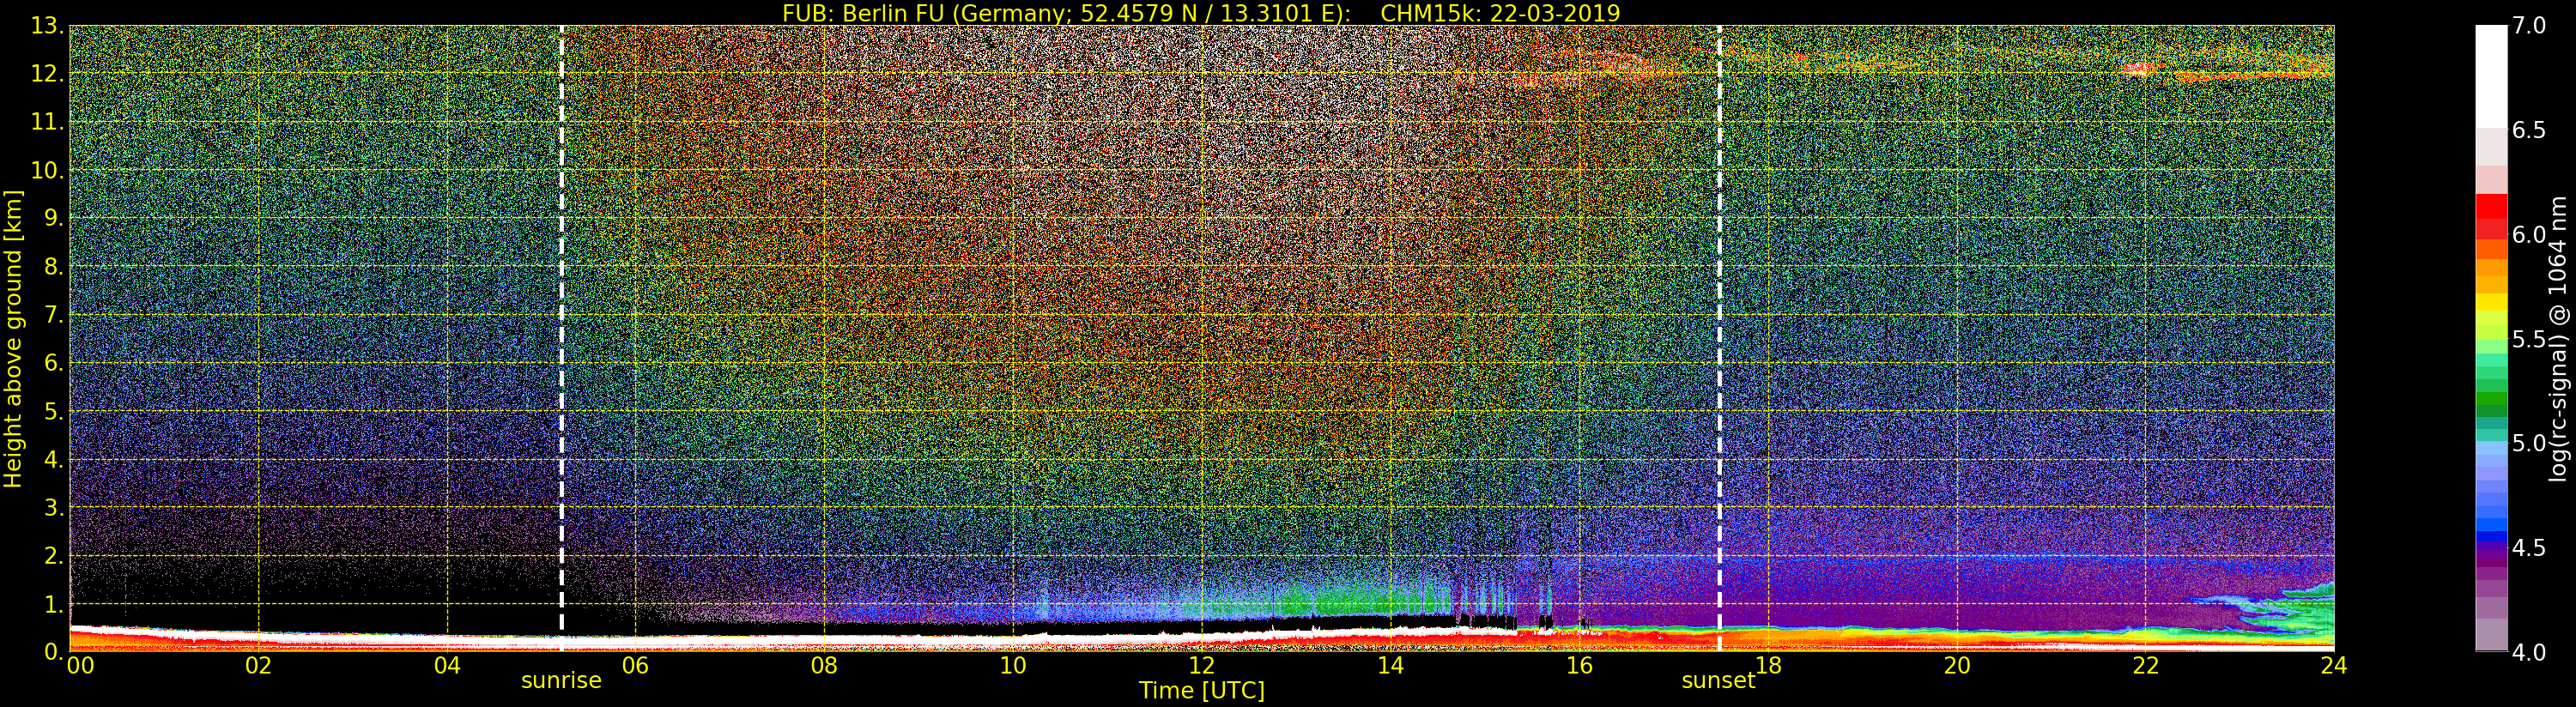
Task: Click the "00" time axis tick label
Action: 80,666
